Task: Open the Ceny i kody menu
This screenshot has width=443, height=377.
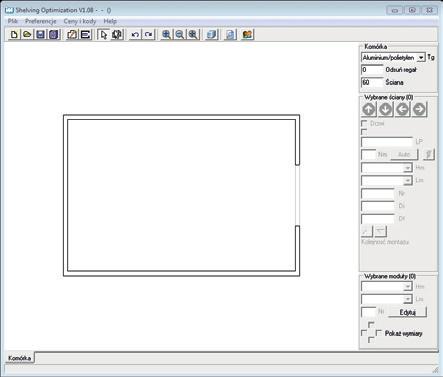Action: pyautogui.click(x=80, y=21)
